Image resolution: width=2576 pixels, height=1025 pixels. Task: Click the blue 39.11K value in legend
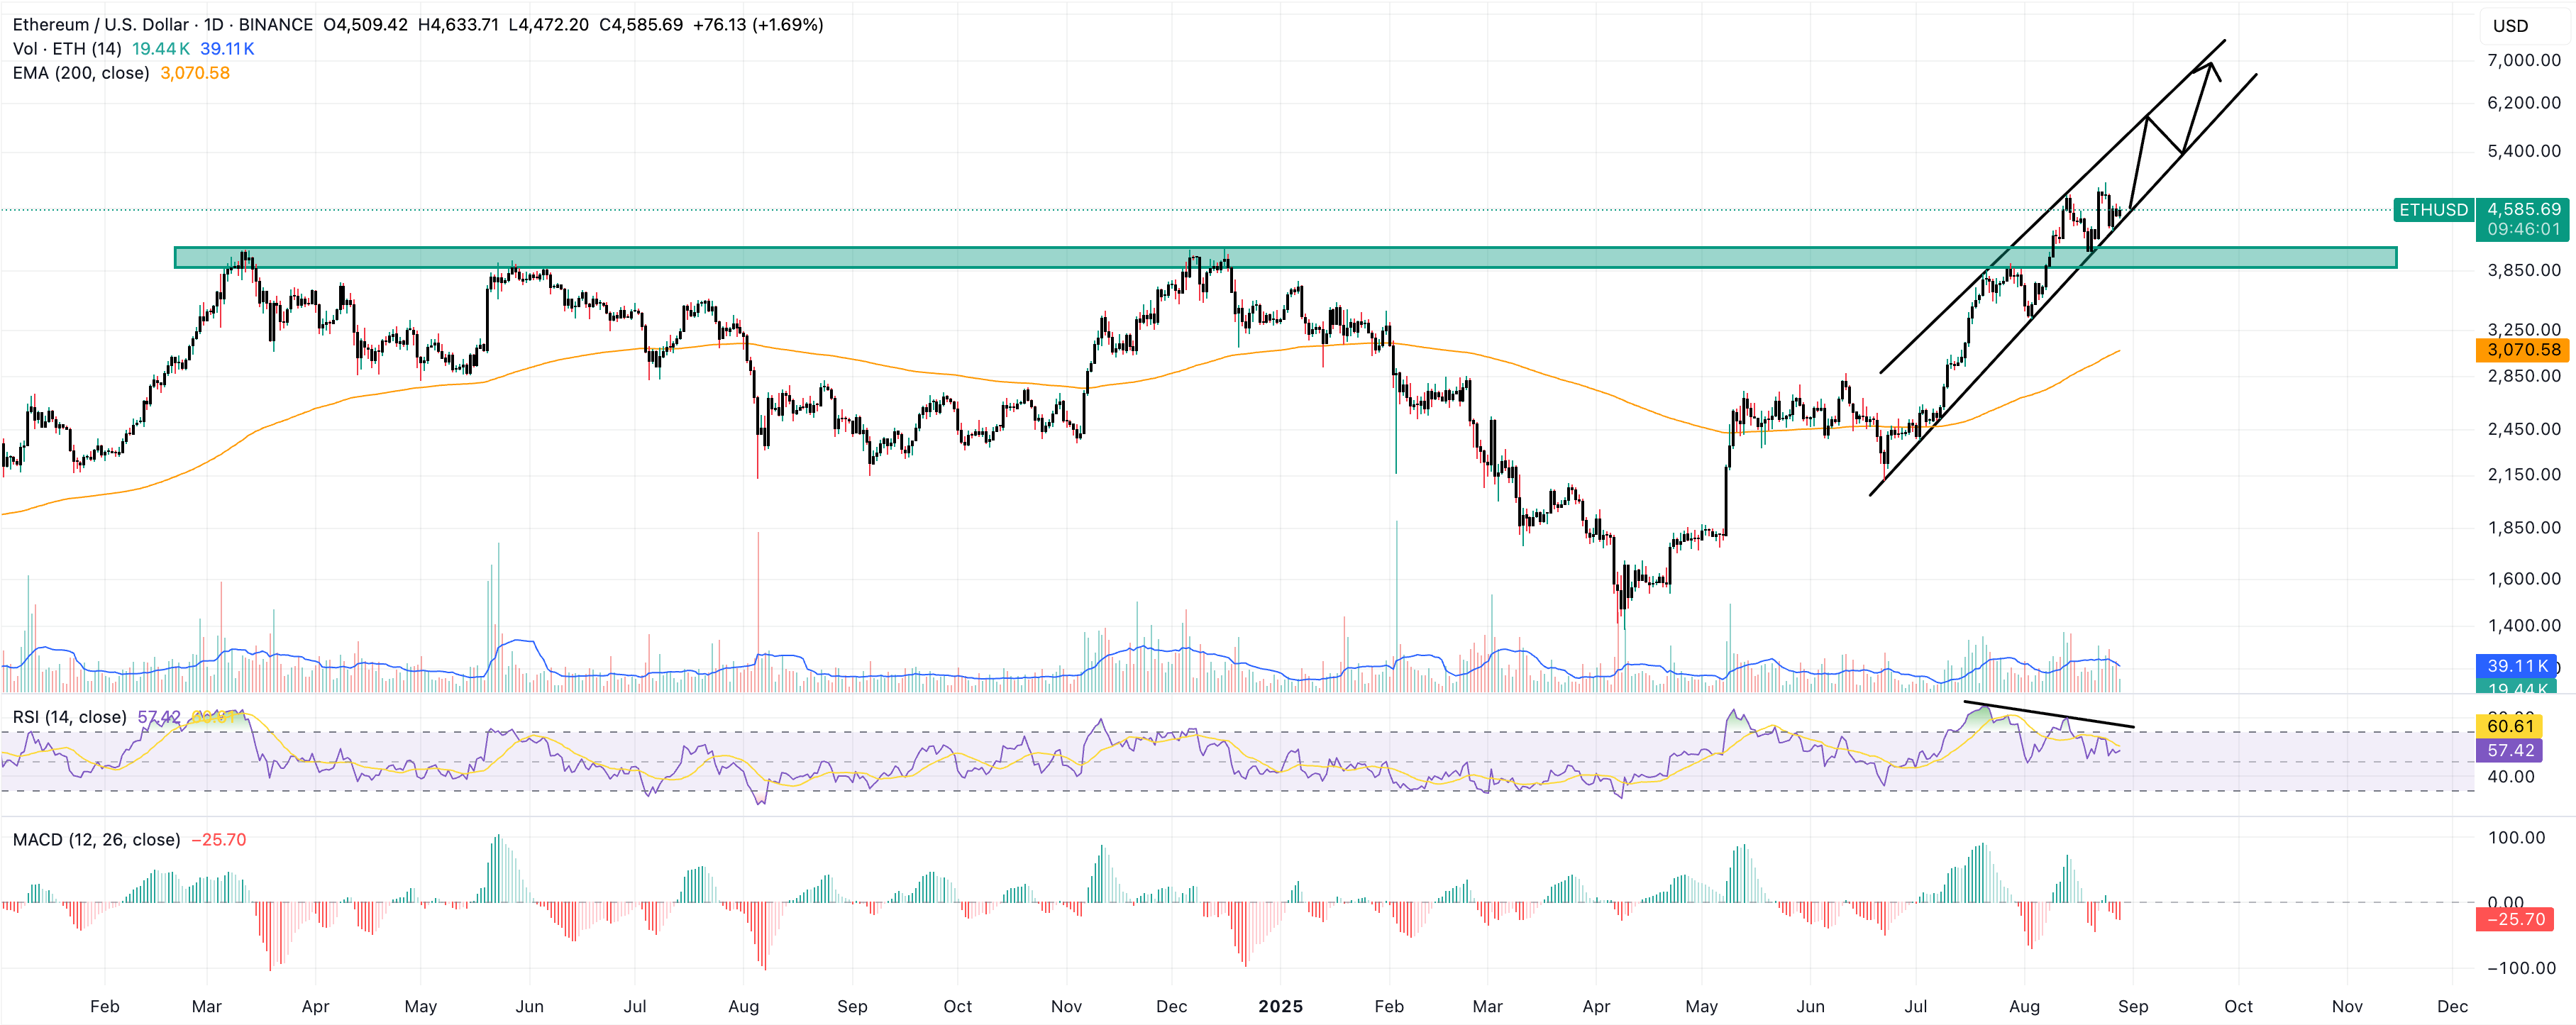click(227, 48)
